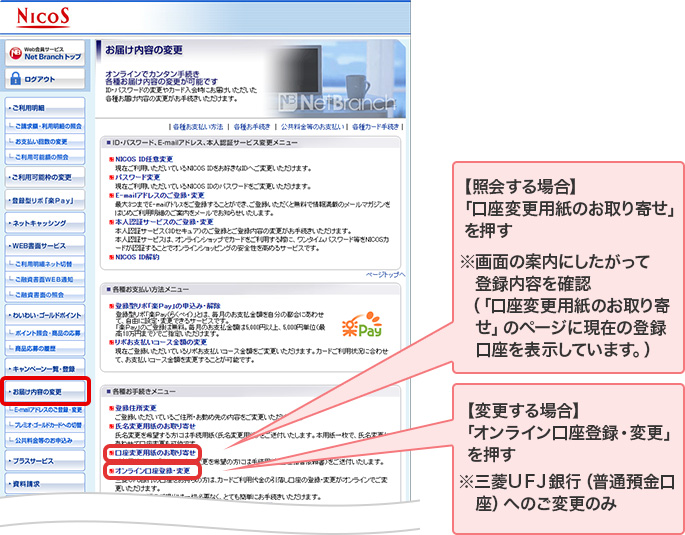Click the NICOS logo
The width and height of the screenshot is (685, 535).
pyautogui.click(x=43, y=17)
